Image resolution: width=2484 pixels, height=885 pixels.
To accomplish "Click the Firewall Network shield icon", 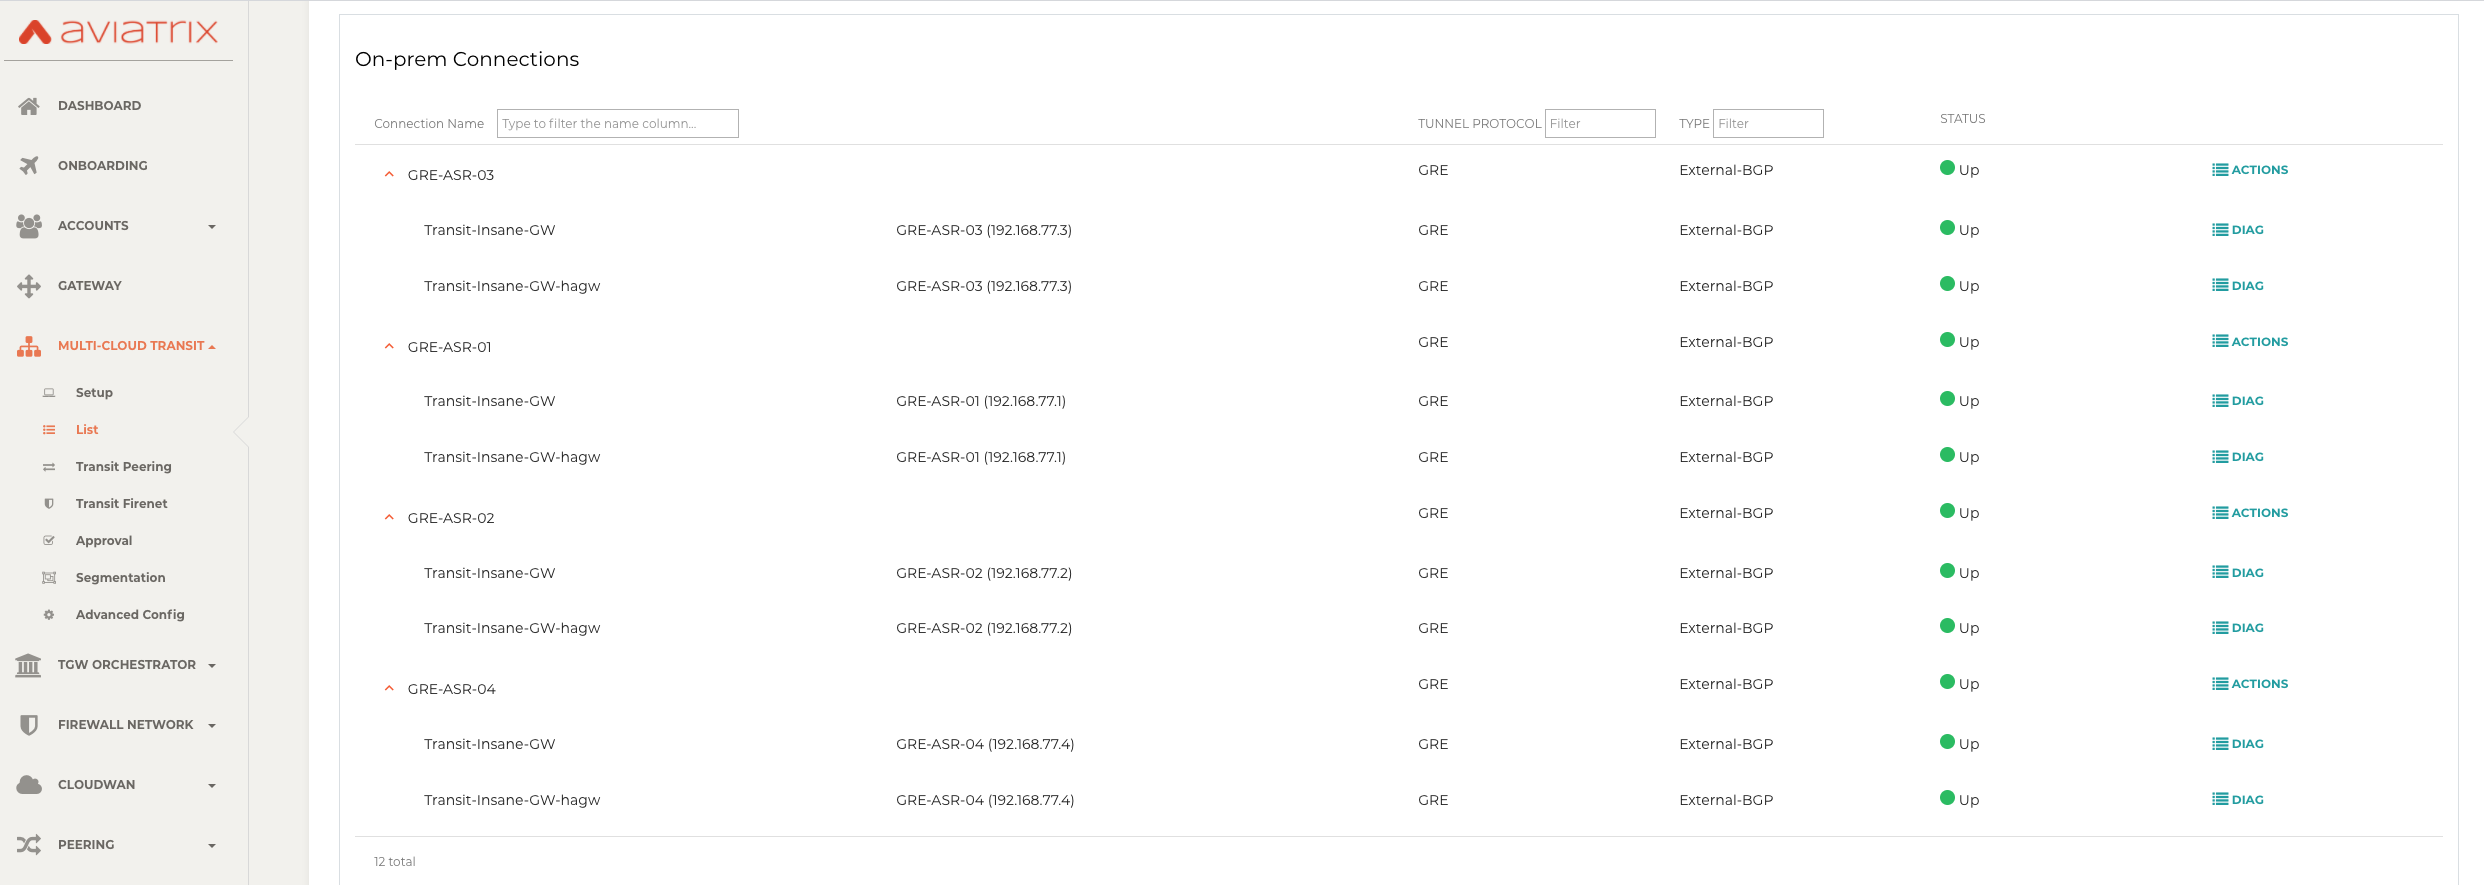I will (x=29, y=725).
